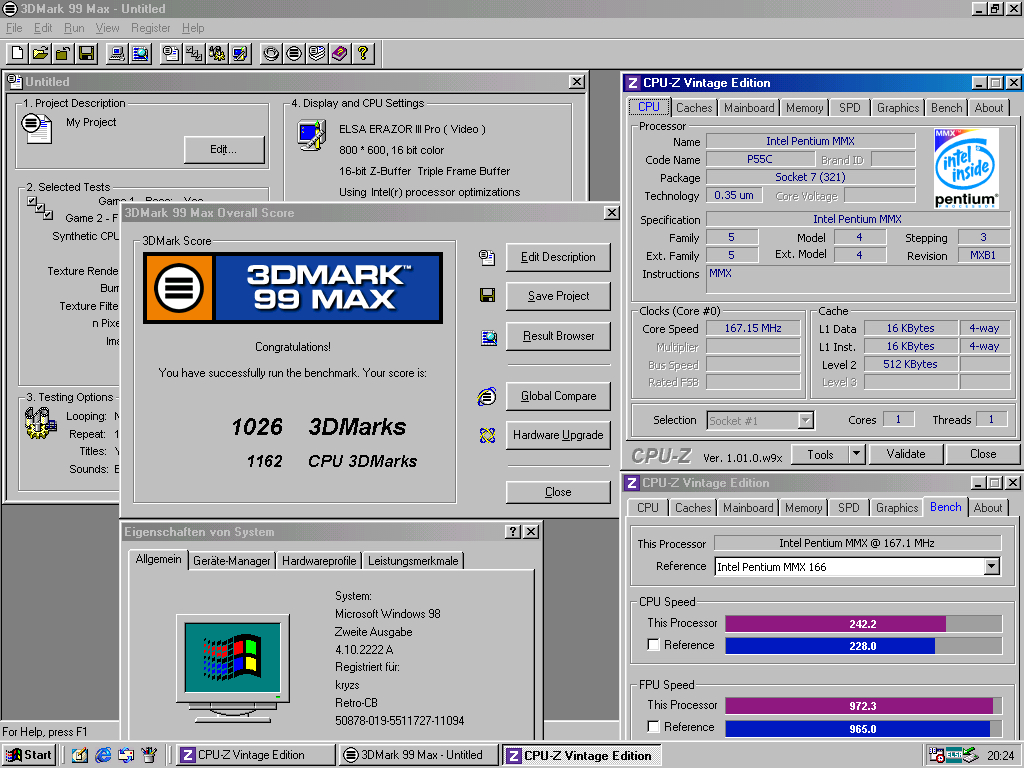The width and height of the screenshot is (1024, 768).
Task: Click the Outlook Express quick launch icon
Action: (126, 755)
